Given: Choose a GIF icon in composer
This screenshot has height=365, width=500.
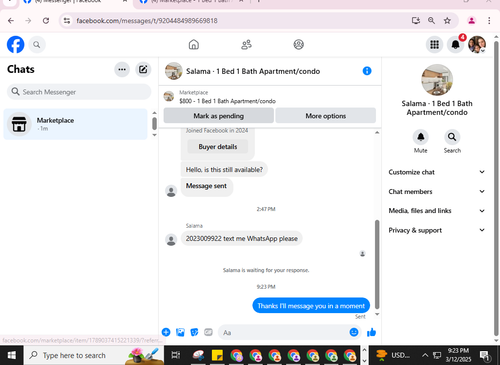Looking at the screenshot, I should [x=208, y=332].
